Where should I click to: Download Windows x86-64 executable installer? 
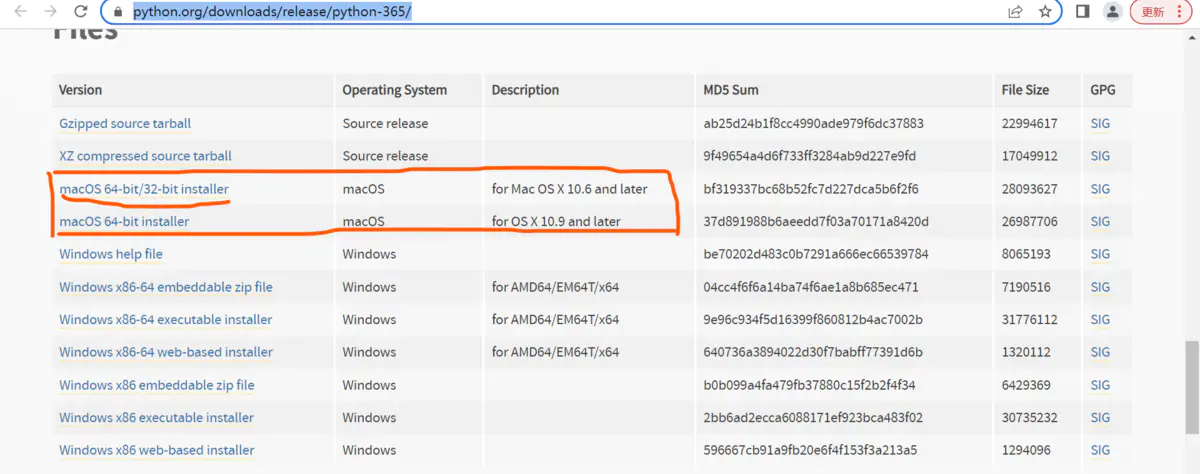pos(166,320)
